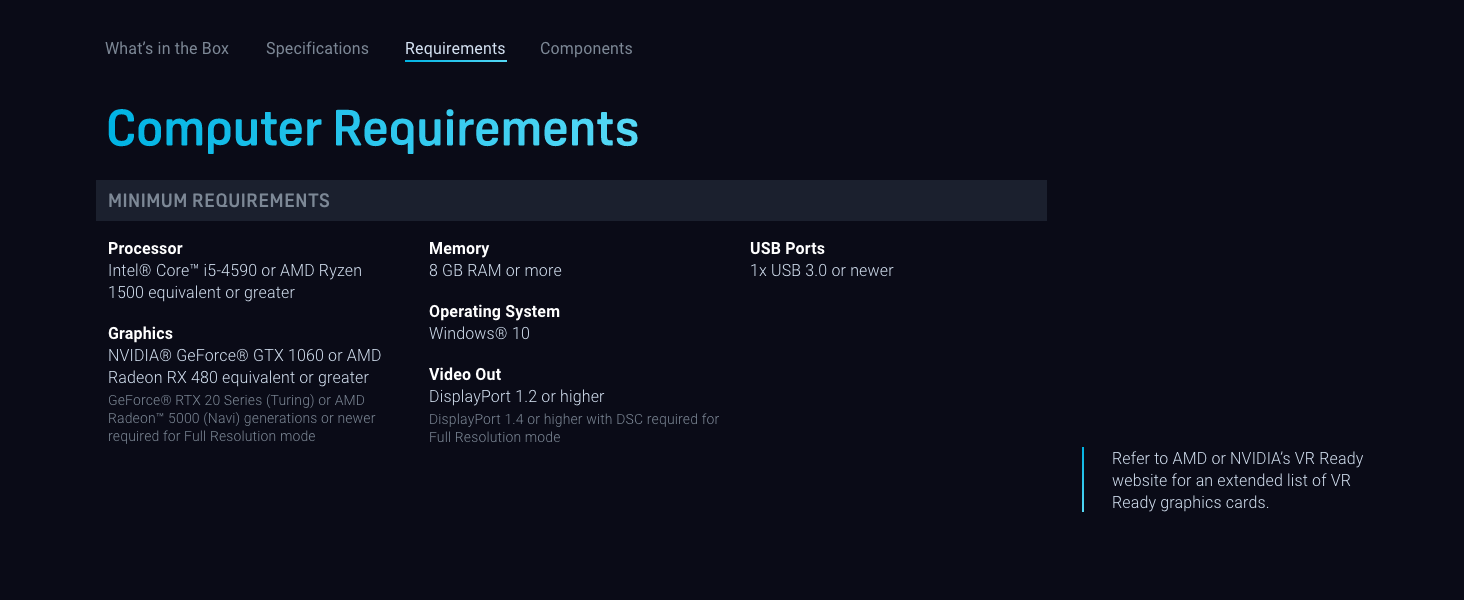This screenshot has height=600, width=1464.
Task: Select the GTX 1060 graphics requirement text
Action: click(244, 366)
